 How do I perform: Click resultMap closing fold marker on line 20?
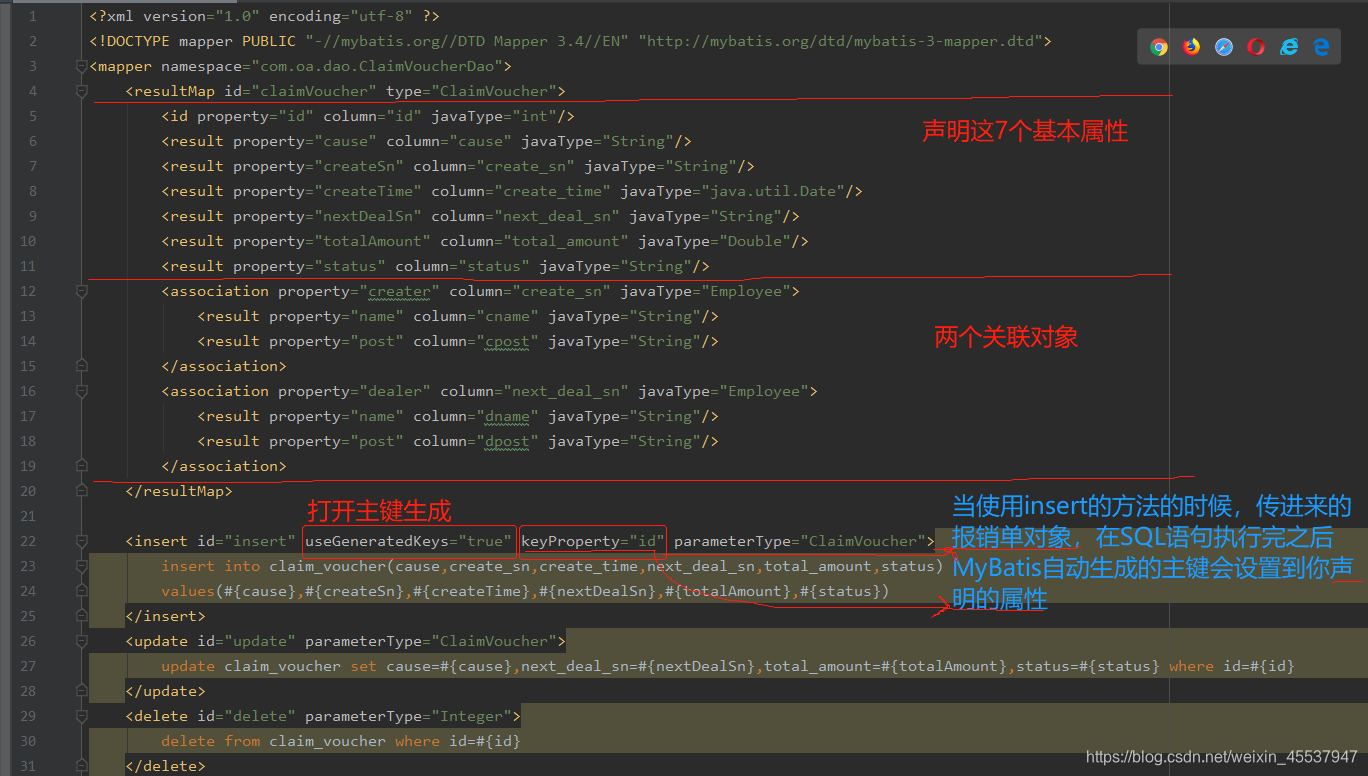point(82,491)
